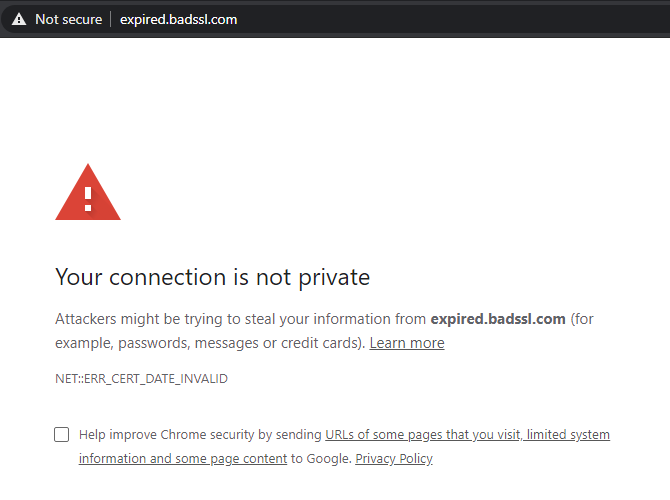Click empty address bar area right of URL
This screenshot has width=670, height=500.
[x=450, y=19]
